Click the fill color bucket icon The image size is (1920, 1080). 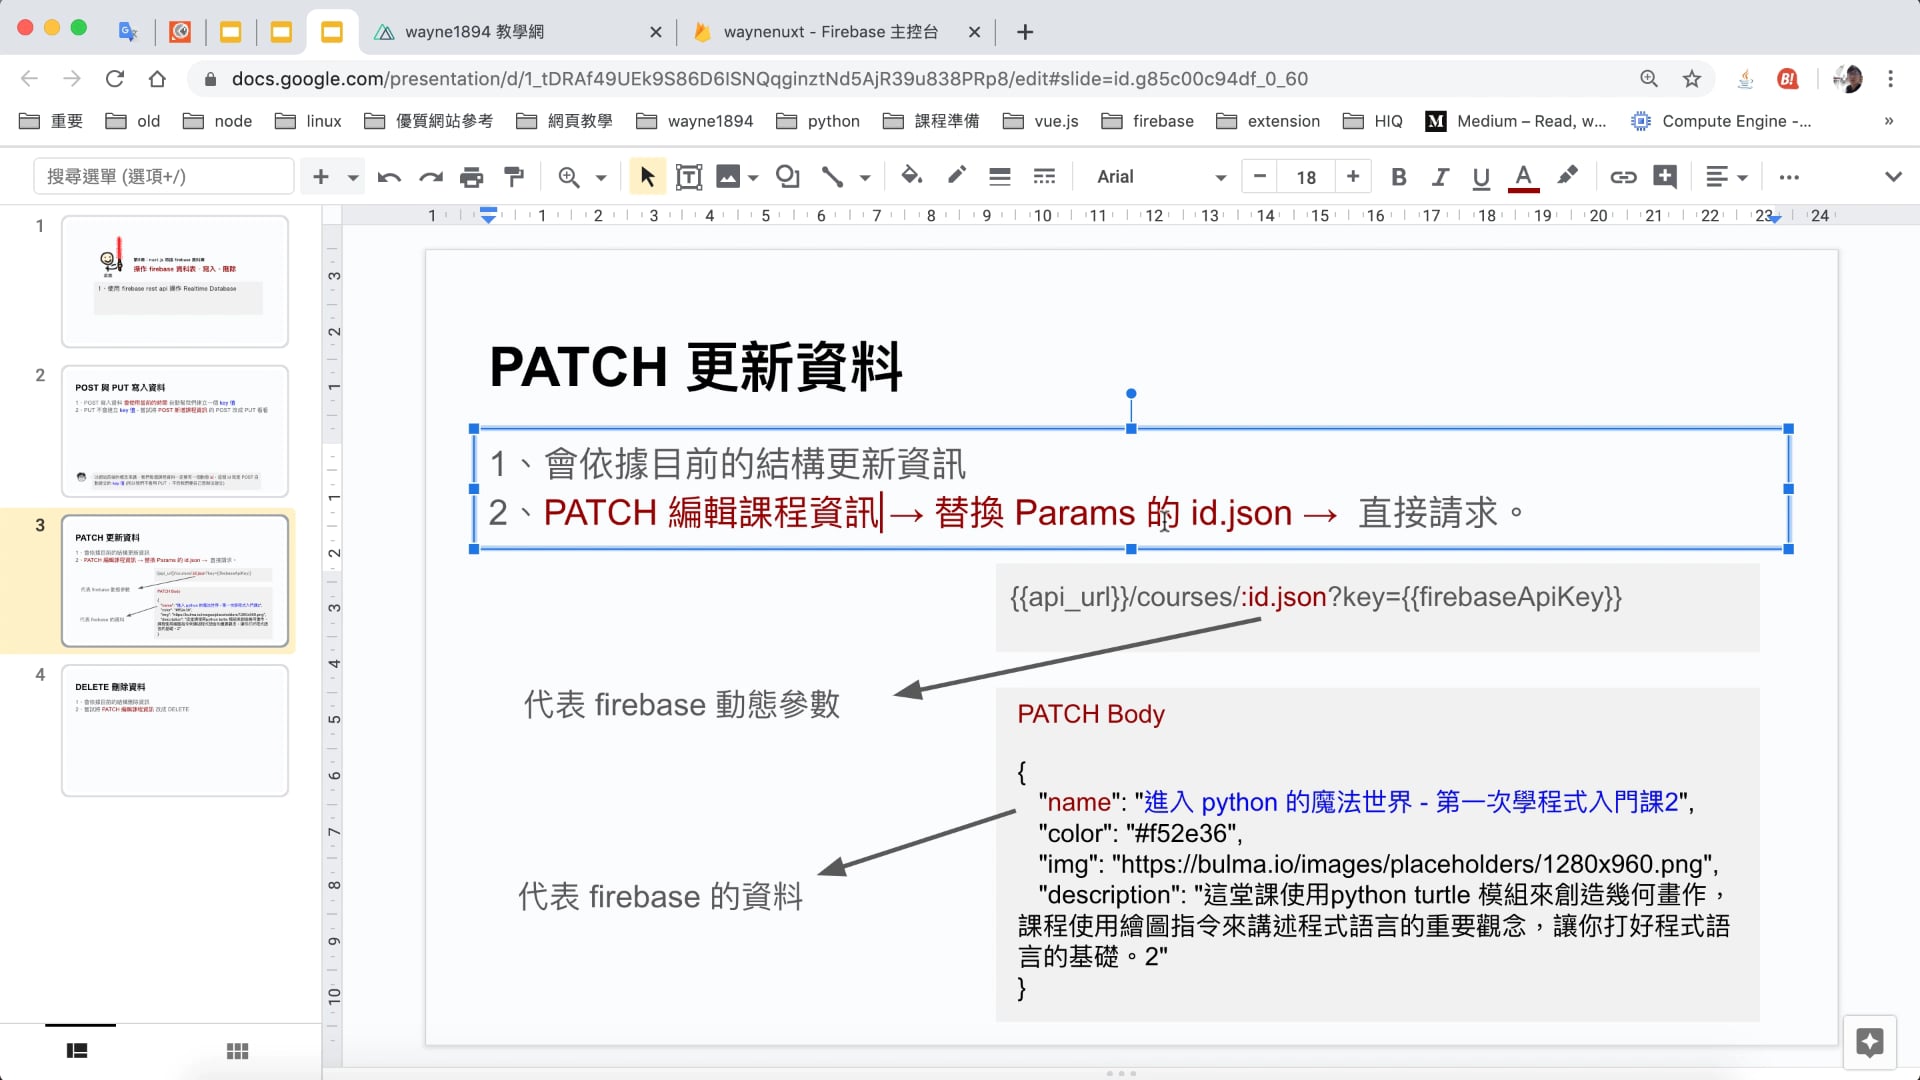910,176
